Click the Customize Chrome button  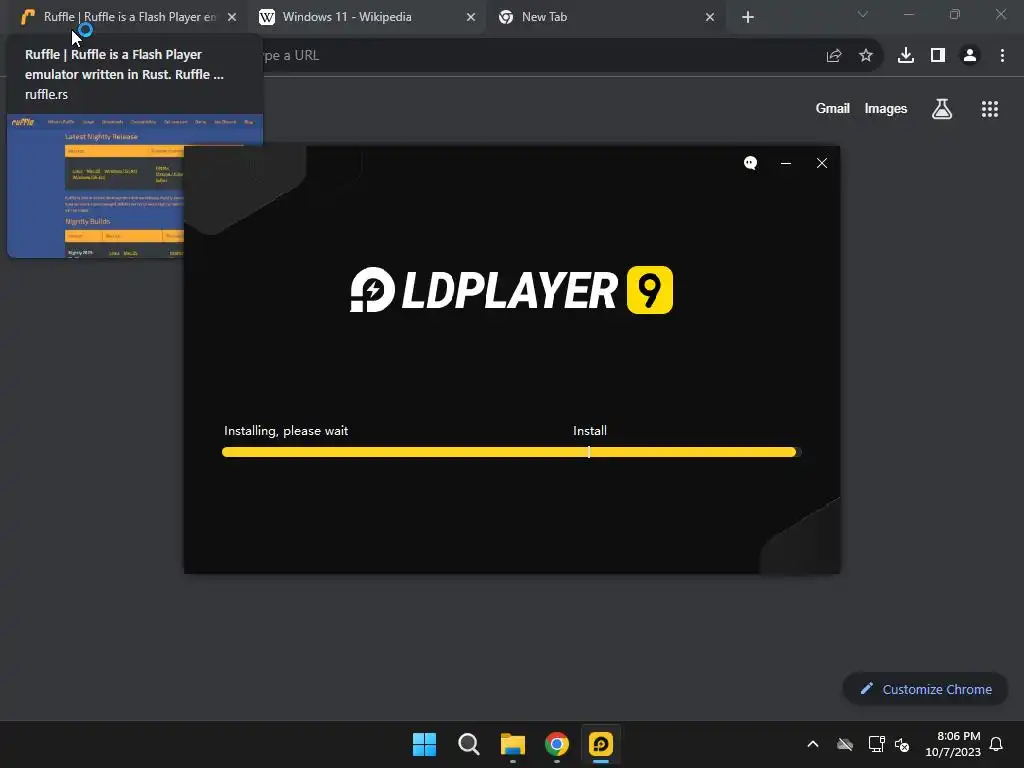(x=925, y=689)
